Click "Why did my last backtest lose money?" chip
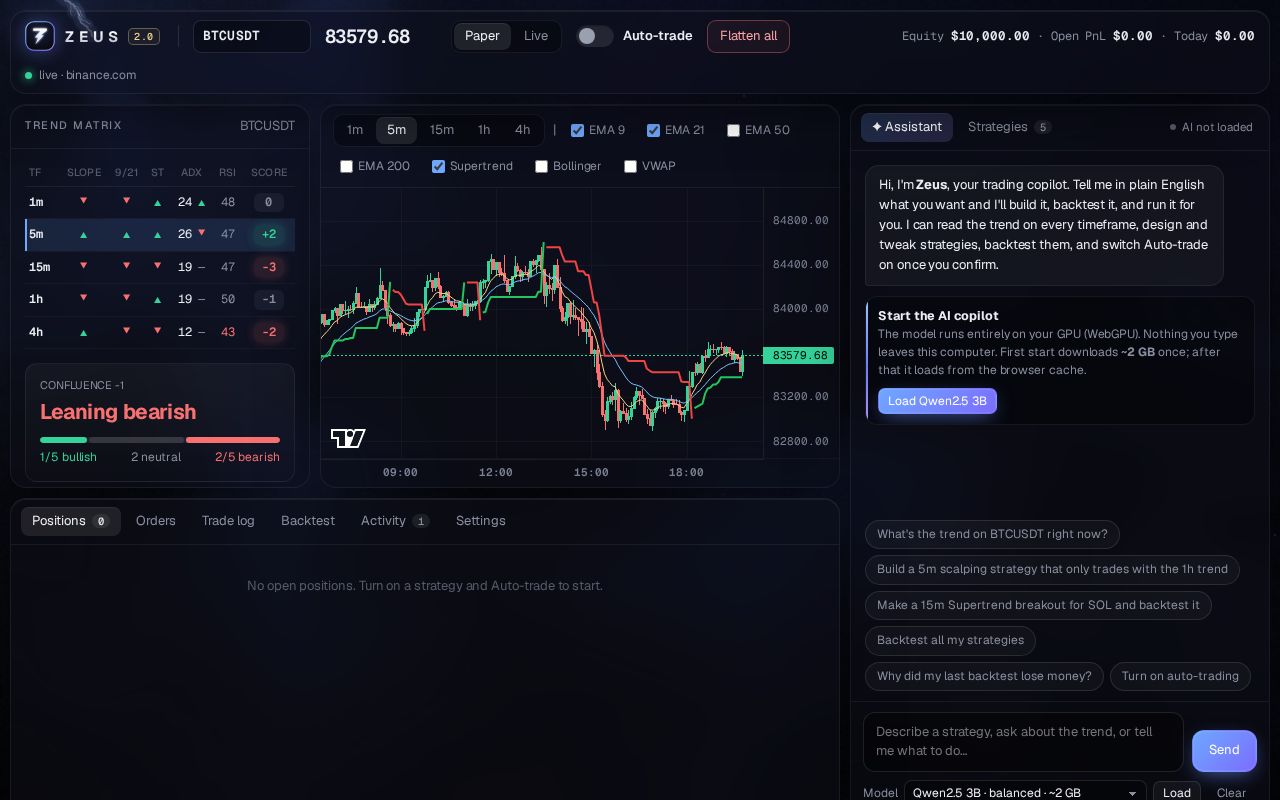 984,676
